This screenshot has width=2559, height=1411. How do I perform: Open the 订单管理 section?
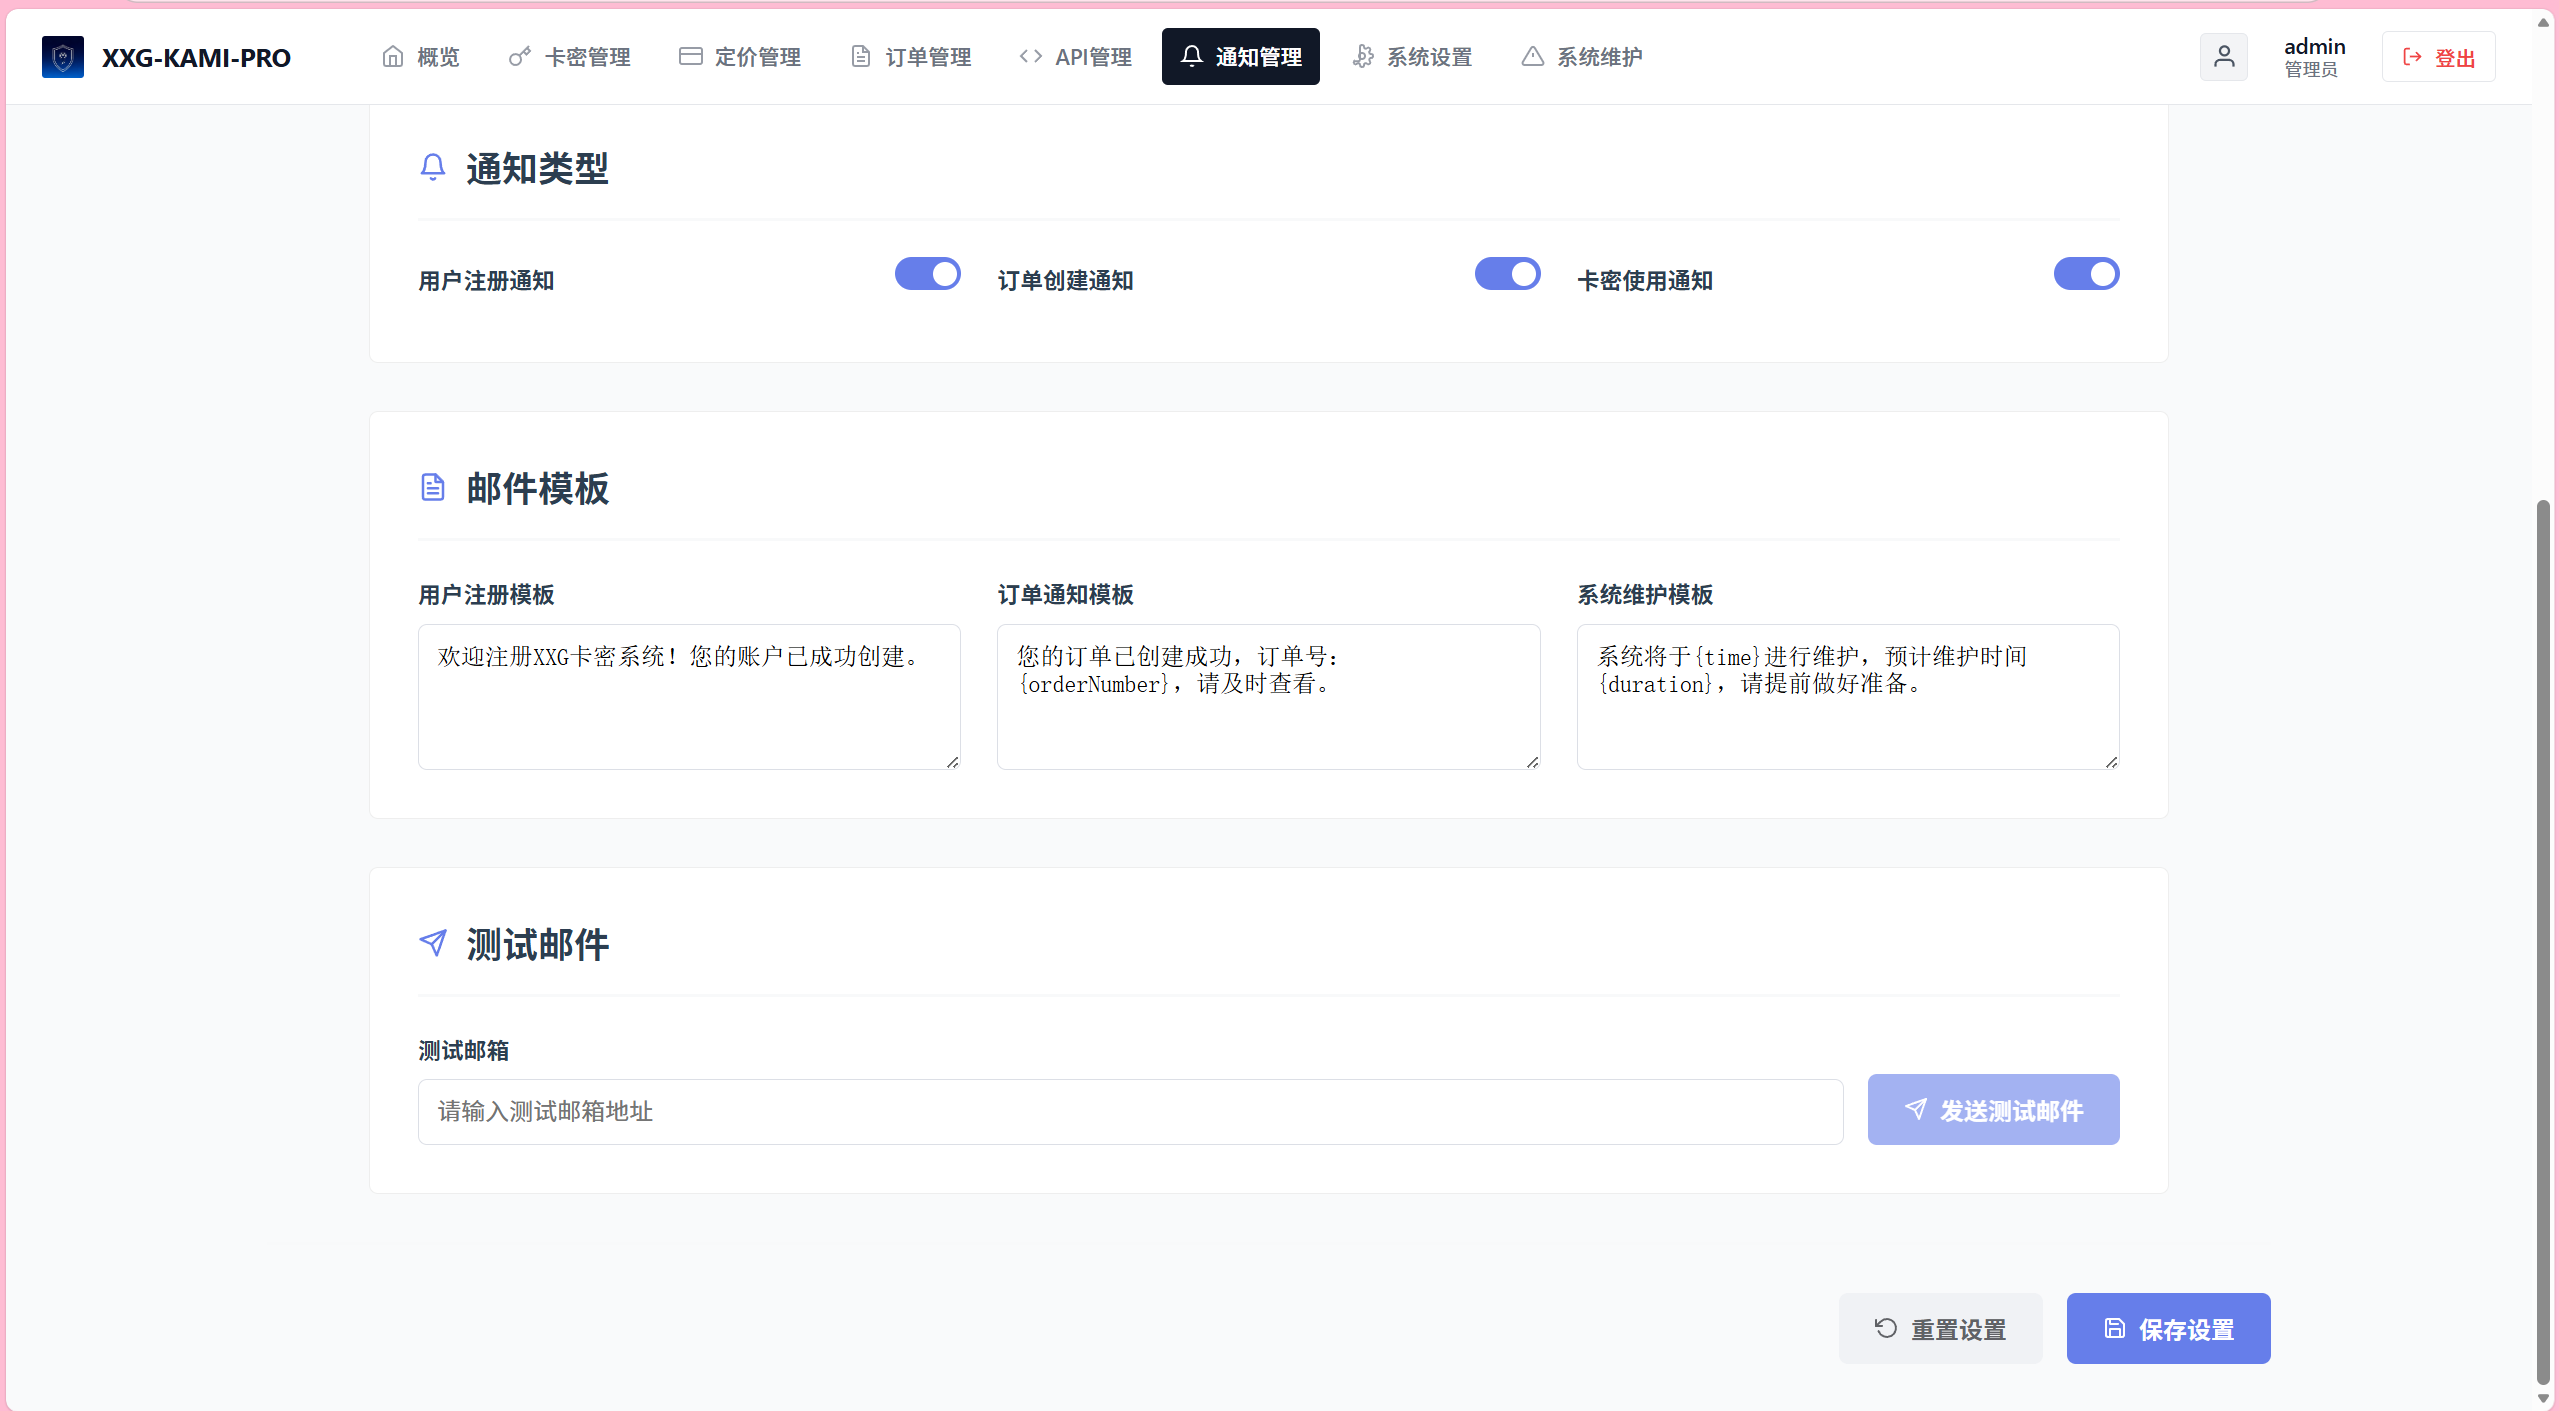[x=909, y=57]
